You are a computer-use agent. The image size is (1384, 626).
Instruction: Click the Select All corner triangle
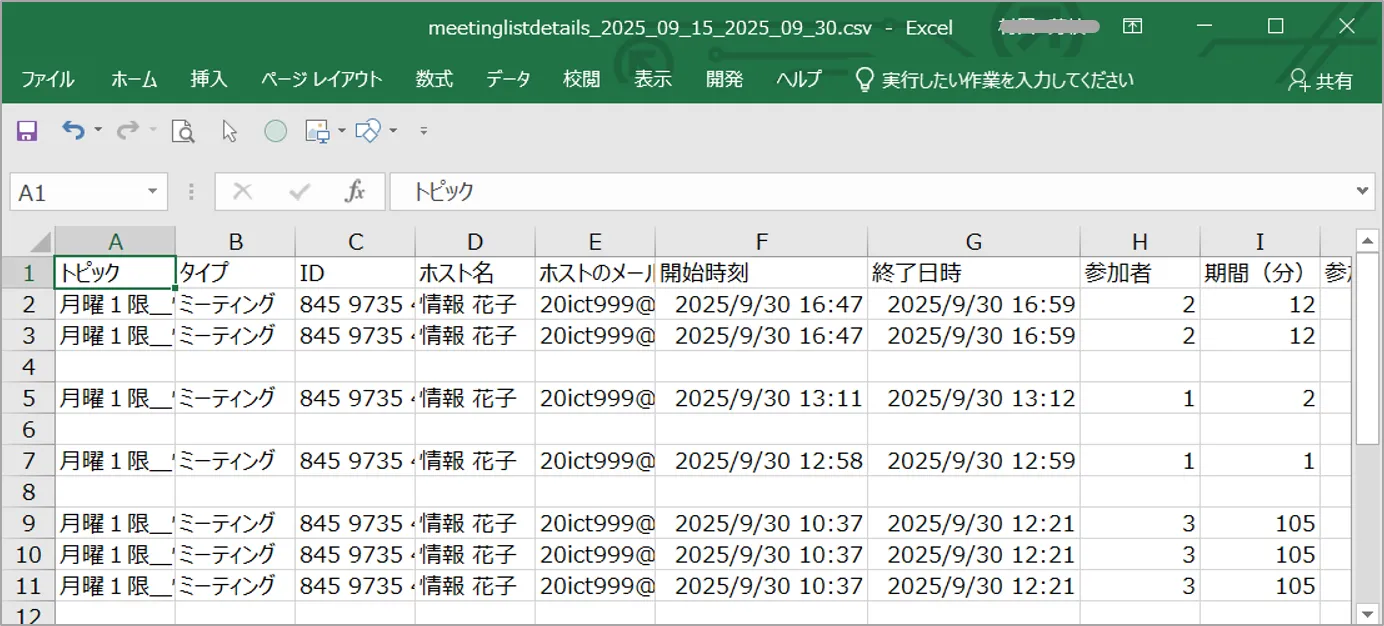click(40, 242)
